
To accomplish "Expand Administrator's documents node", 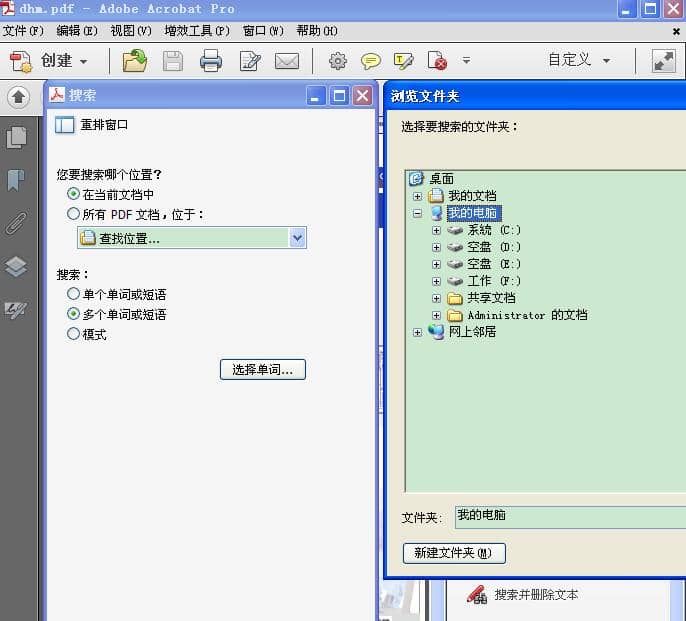I will (x=436, y=315).
